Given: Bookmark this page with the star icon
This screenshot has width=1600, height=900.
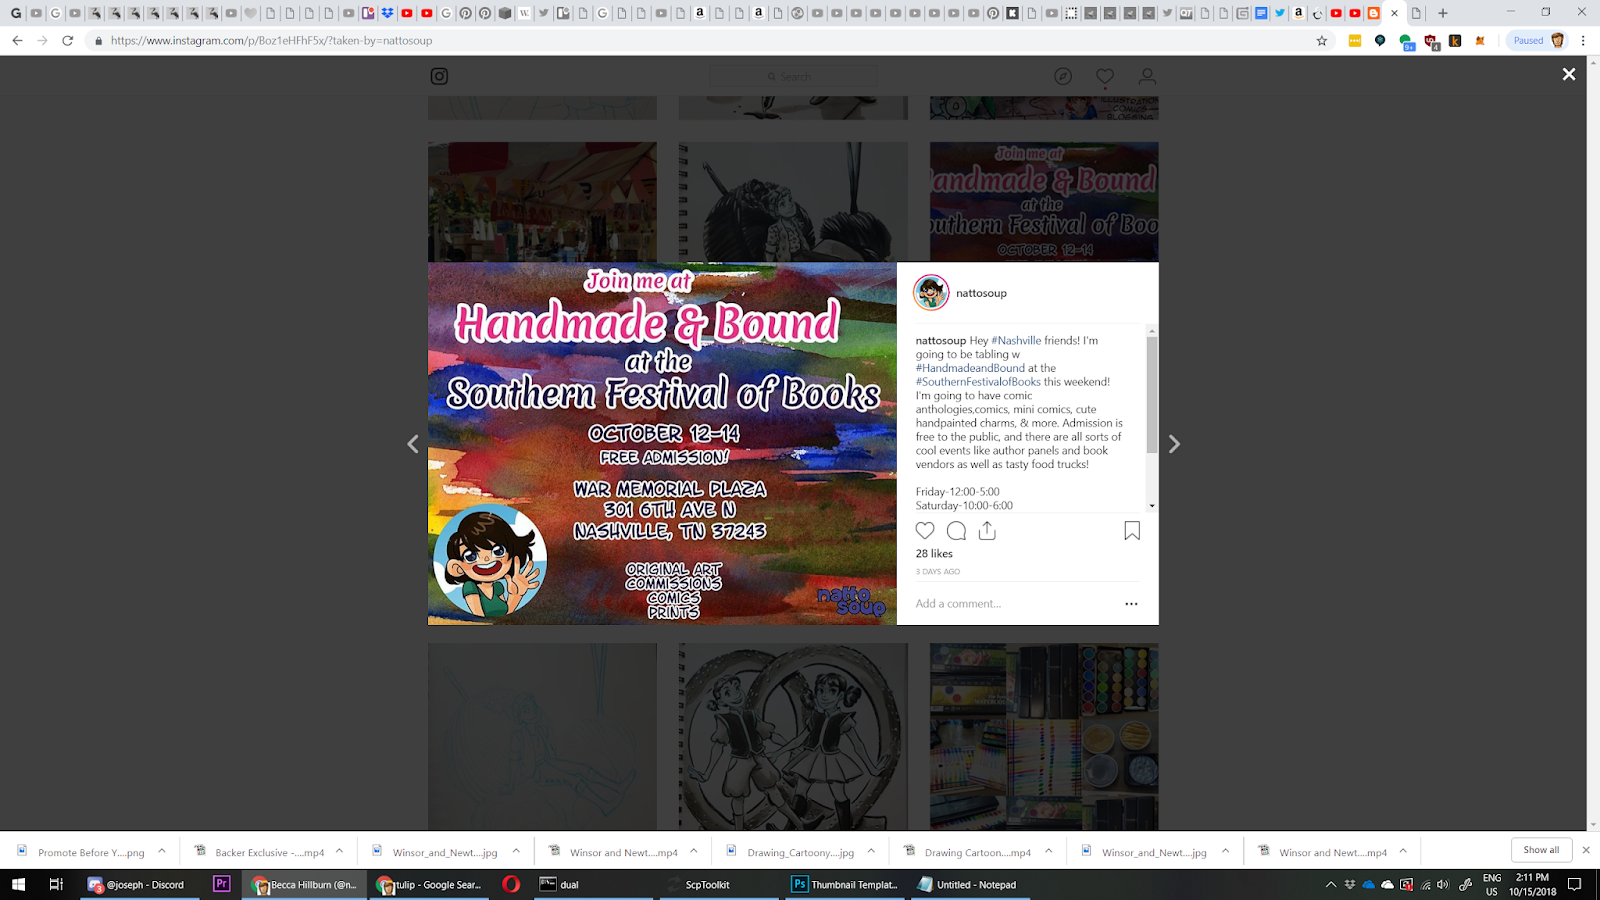Looking at the screenshot, I should click(x=1322, y=41).
